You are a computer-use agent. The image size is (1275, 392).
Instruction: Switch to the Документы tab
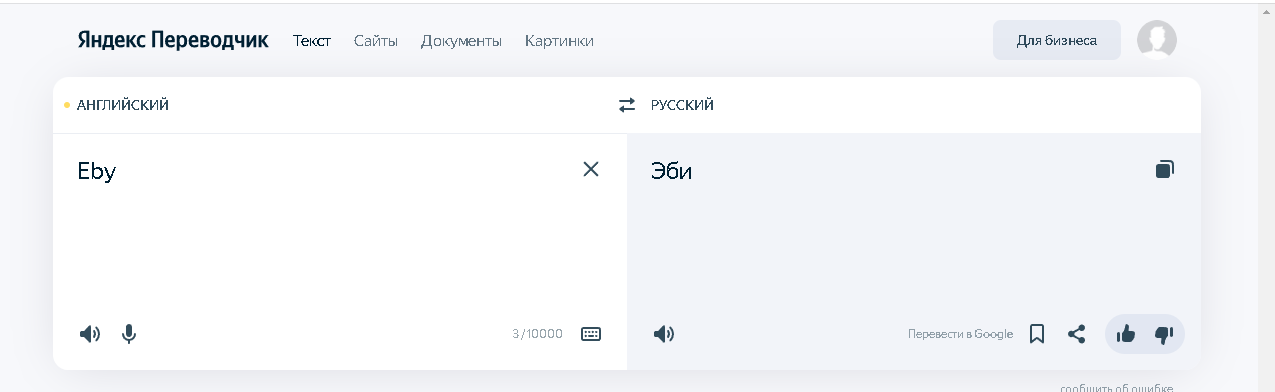coord(461,41)
